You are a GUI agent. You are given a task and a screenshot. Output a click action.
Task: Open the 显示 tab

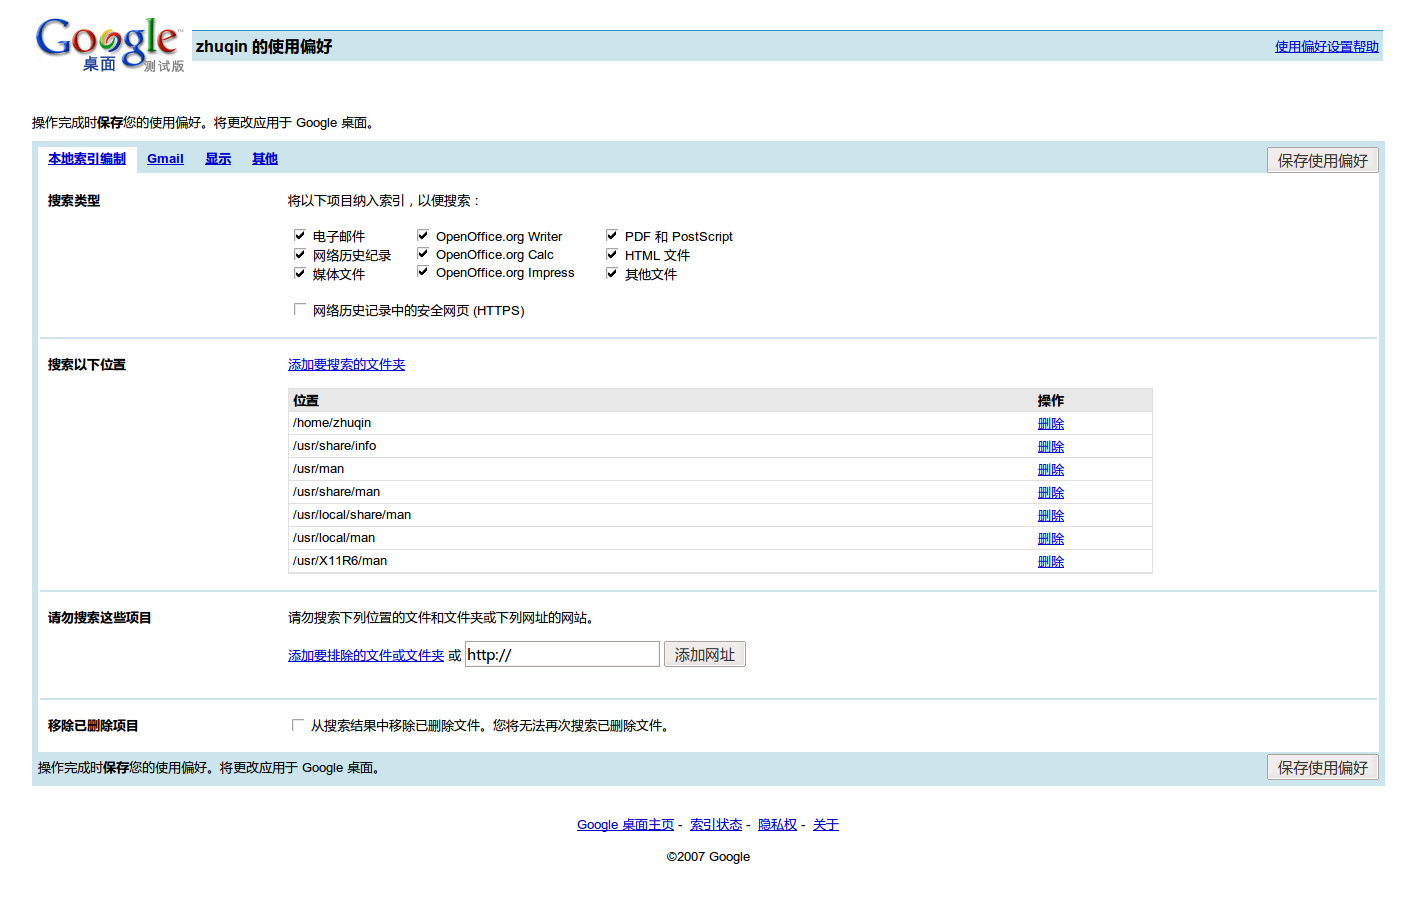click(218, 159)
